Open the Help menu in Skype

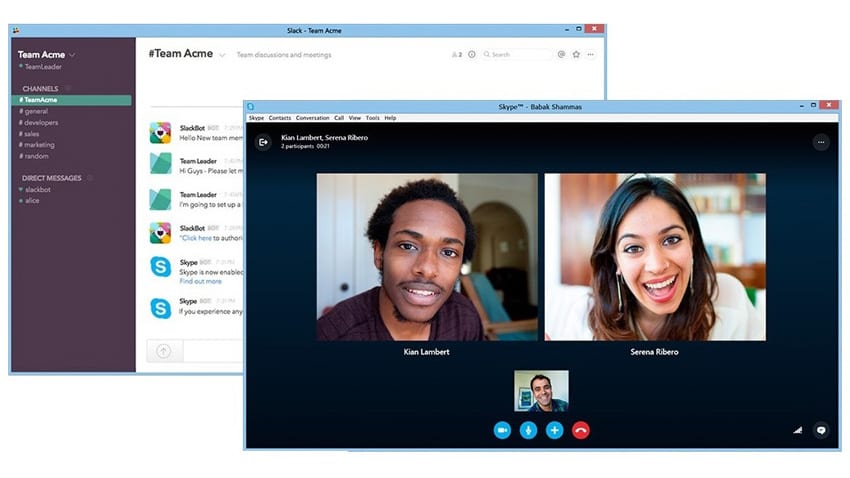pyautogui.click(x=390, y=118)
